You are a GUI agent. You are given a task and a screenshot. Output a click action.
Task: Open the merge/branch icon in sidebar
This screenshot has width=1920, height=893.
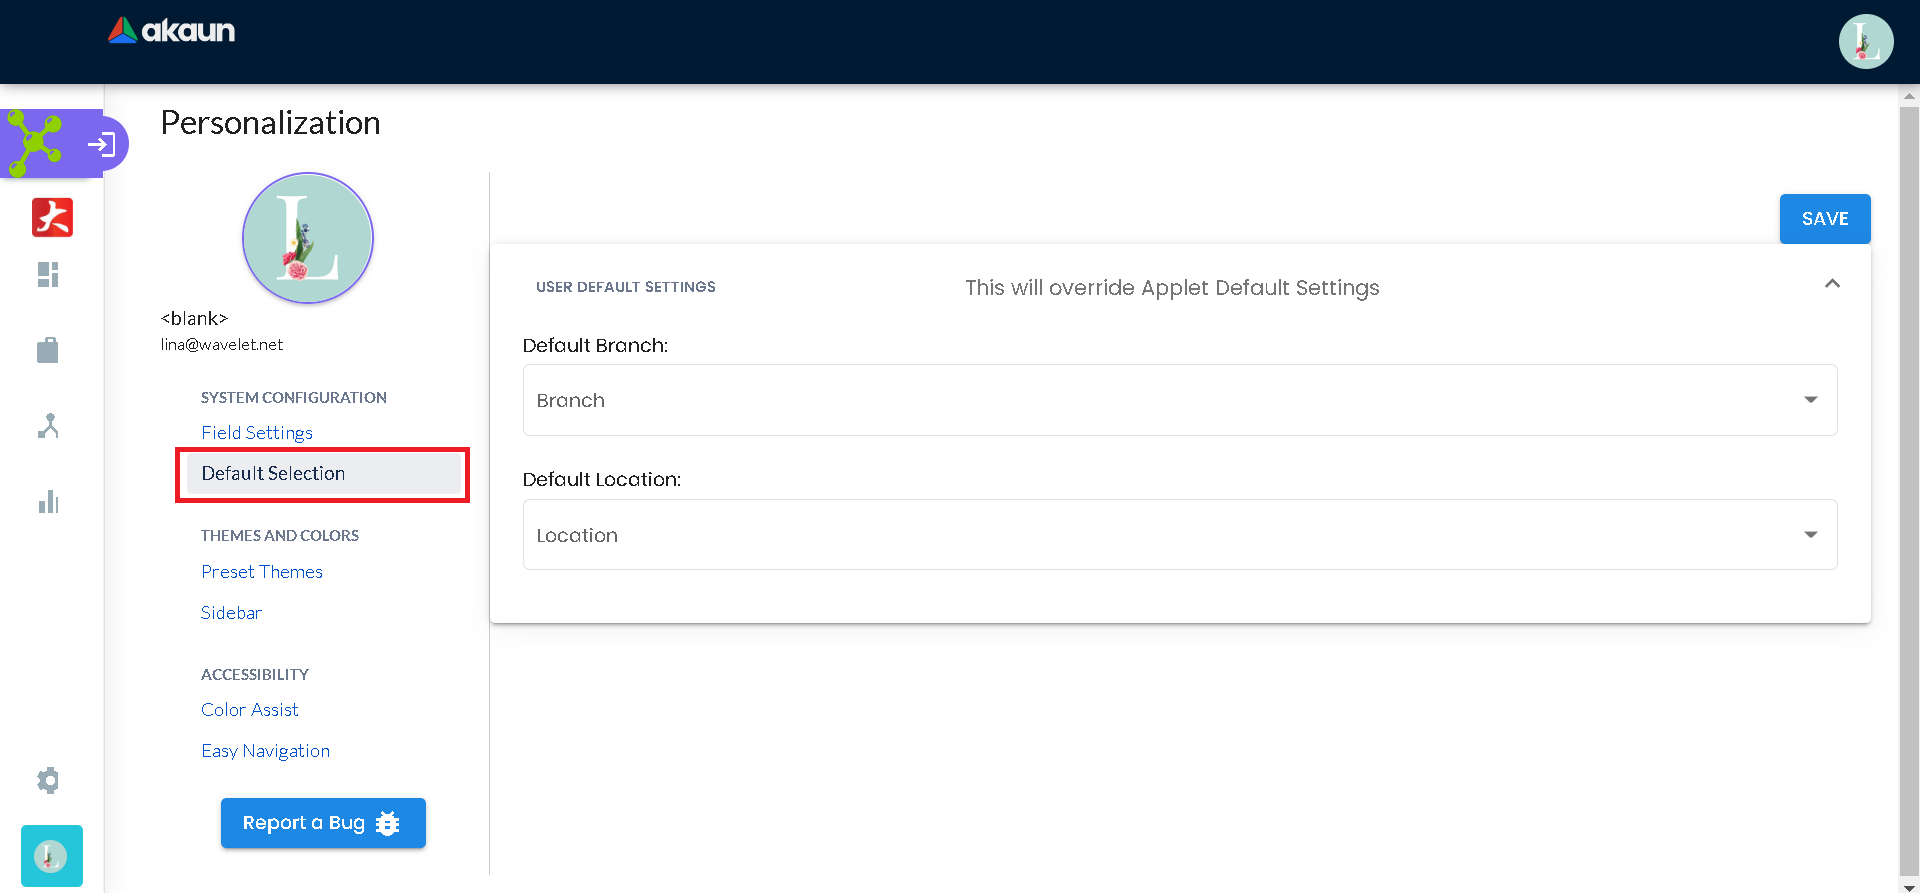pyautogui.click(x=48, y=426)
